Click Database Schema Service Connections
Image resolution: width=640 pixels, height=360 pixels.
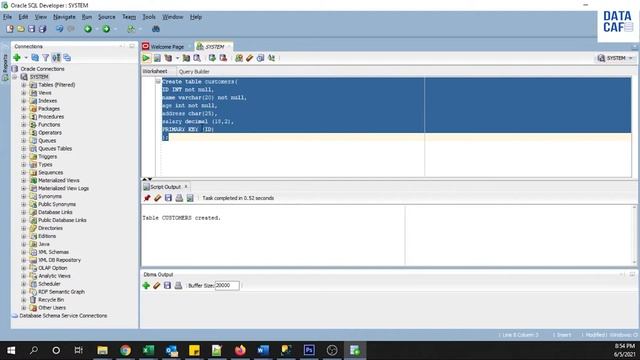pyautogui.click(x=63, y=316)
